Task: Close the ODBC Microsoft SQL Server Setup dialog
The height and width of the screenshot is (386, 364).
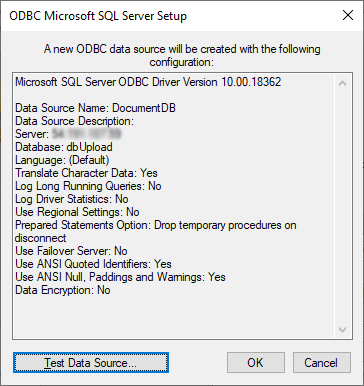Action: click(348, 15)
